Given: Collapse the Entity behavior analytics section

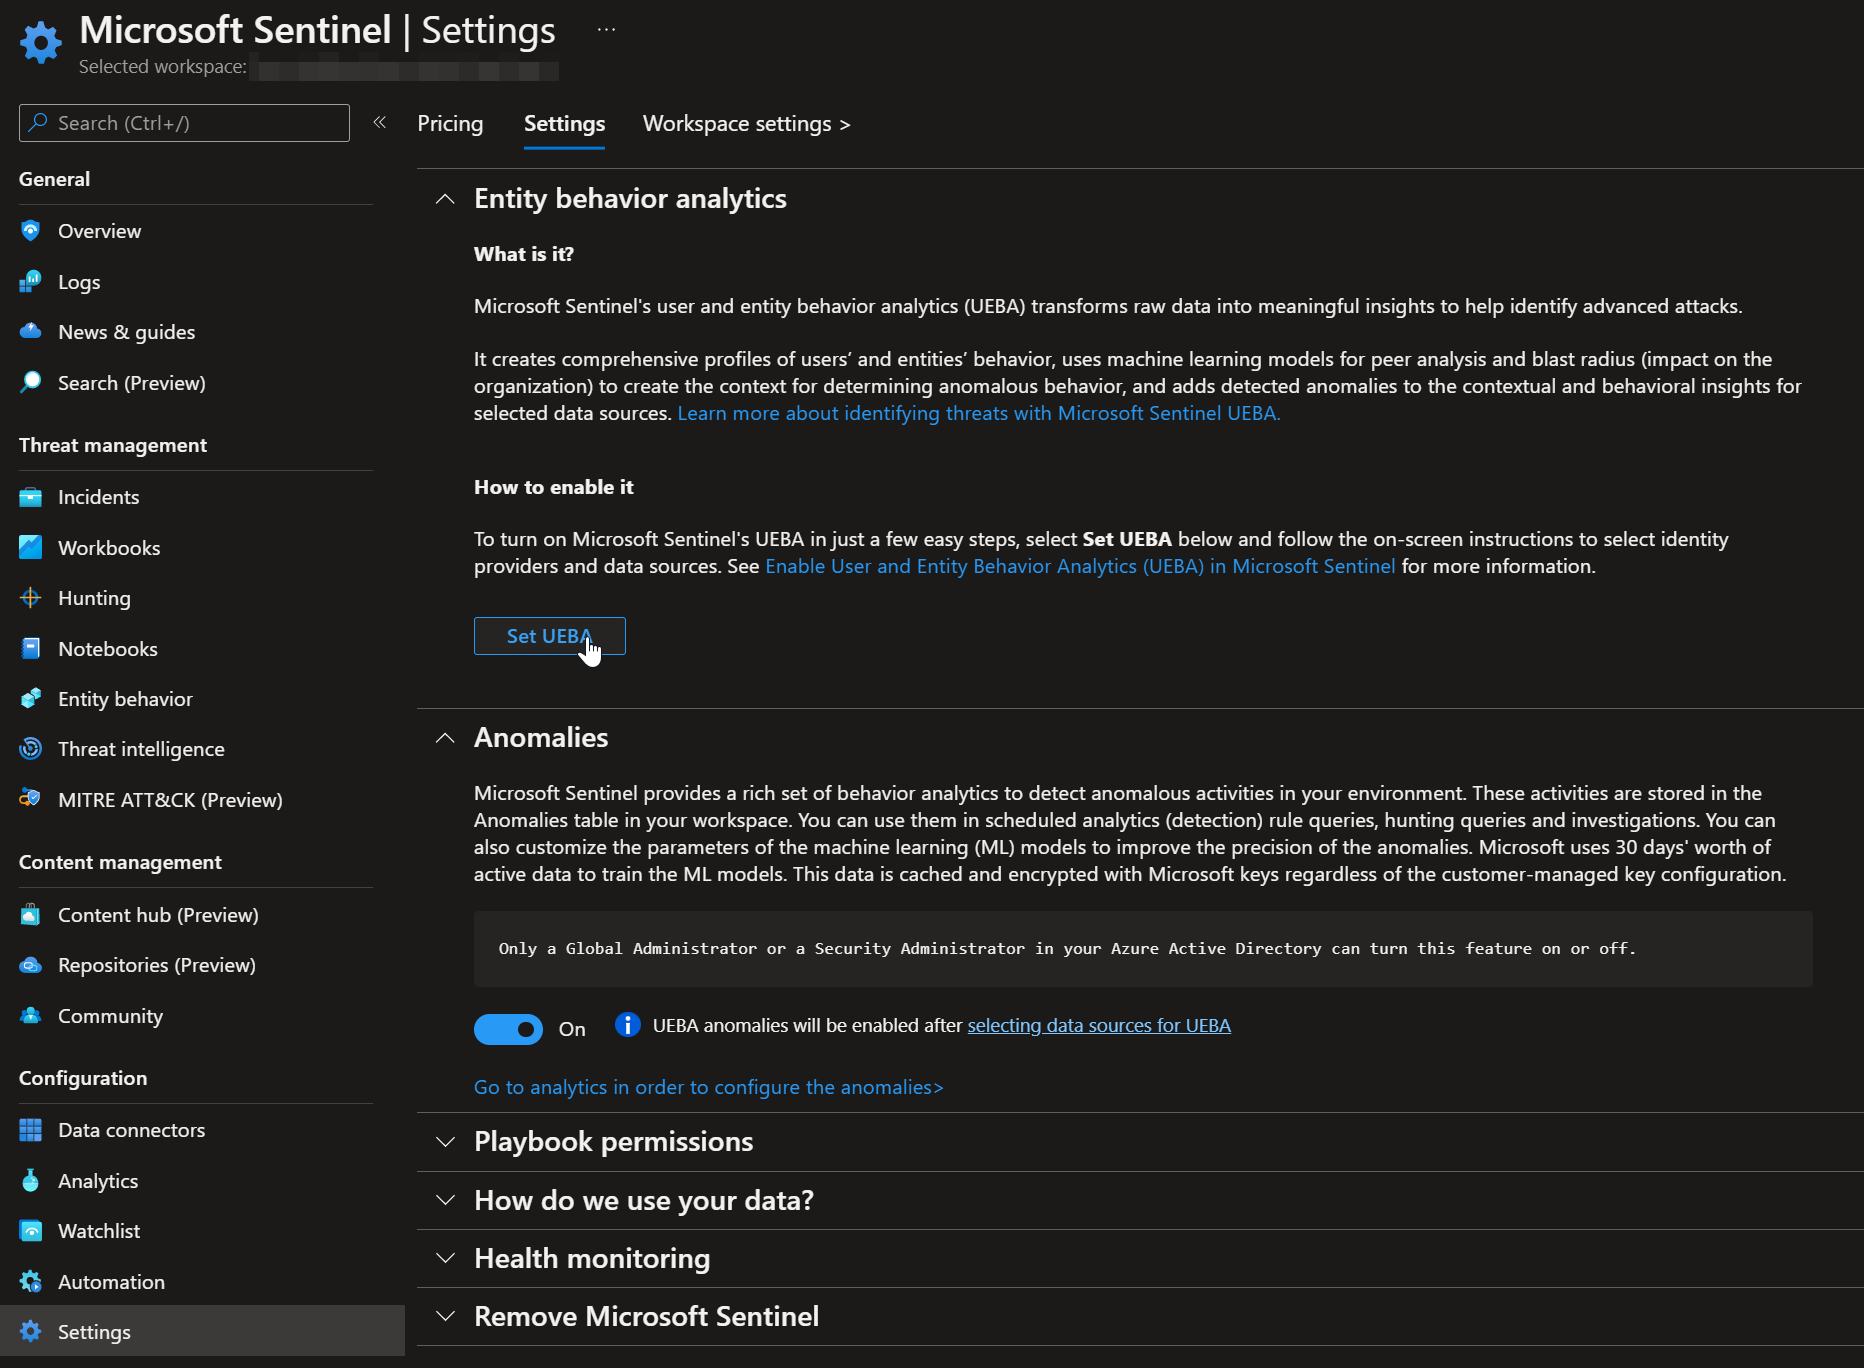Looking at the screenshot, I should click(445, 199).
